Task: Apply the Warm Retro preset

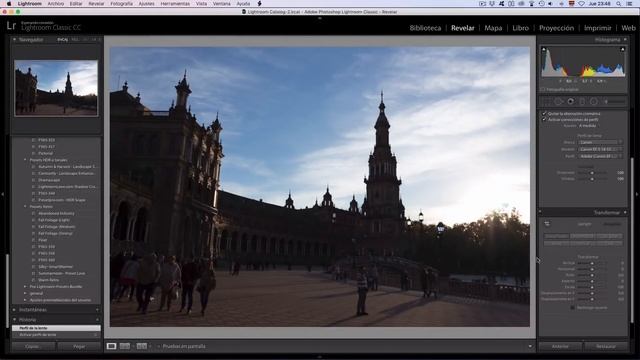Action: click(48, 280)
